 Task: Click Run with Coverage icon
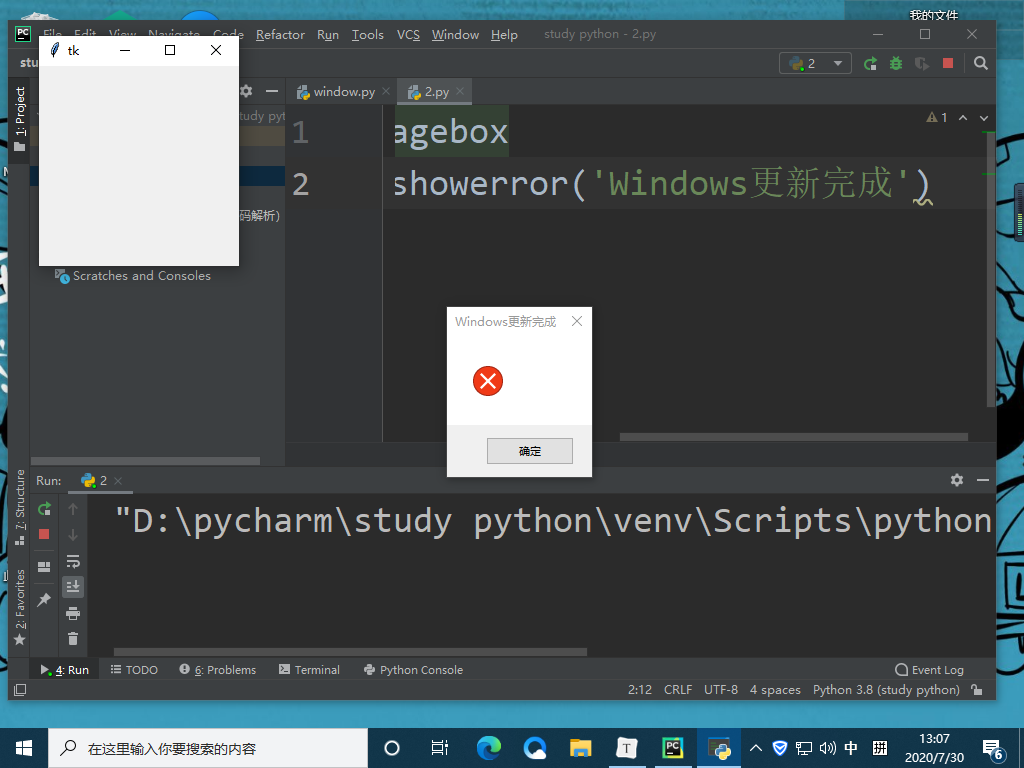click(921, 63)
